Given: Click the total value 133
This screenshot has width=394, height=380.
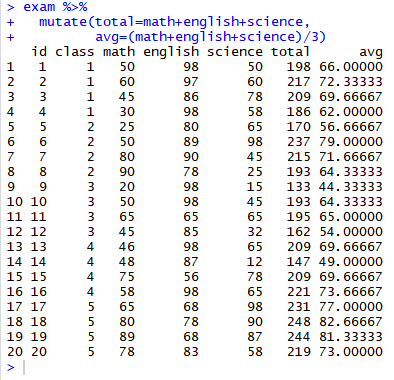Looking at the screenshot, I should coord(299,187).
